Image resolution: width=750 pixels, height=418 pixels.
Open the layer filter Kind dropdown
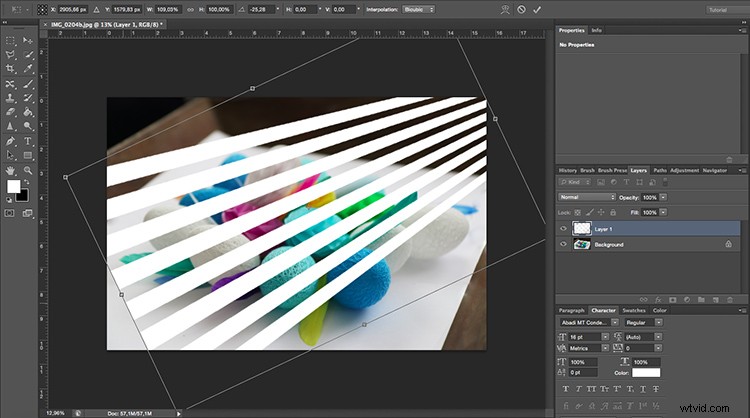(575, 182)
